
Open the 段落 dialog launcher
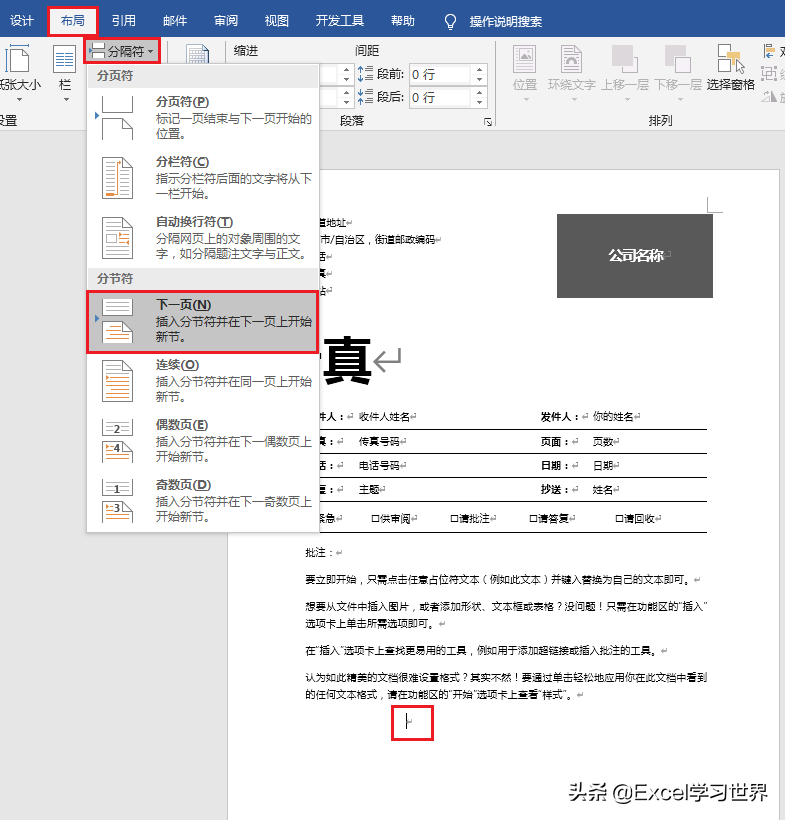coord(488,122)
